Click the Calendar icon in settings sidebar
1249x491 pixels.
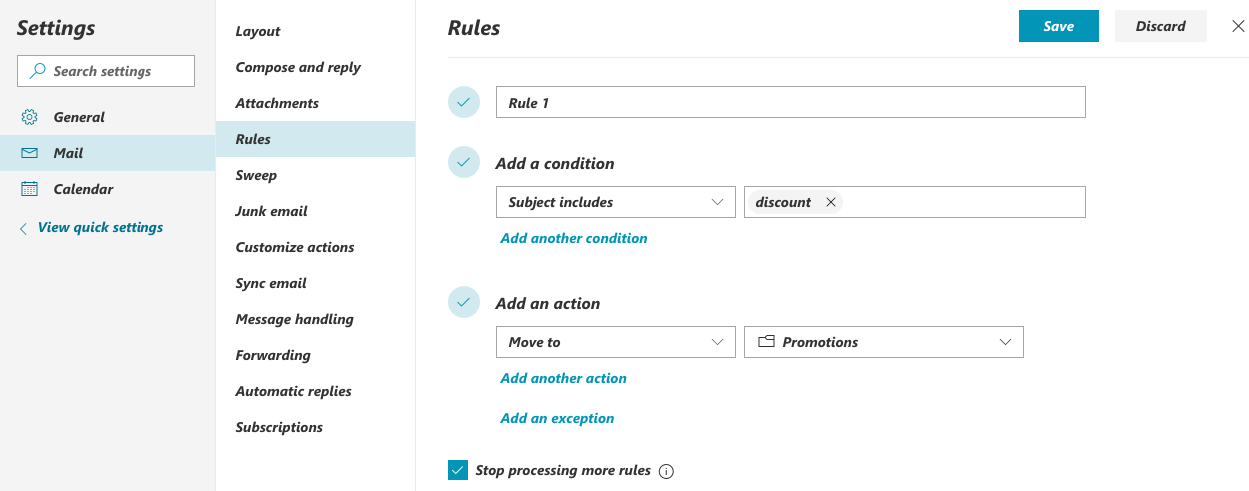click(30, 189)
